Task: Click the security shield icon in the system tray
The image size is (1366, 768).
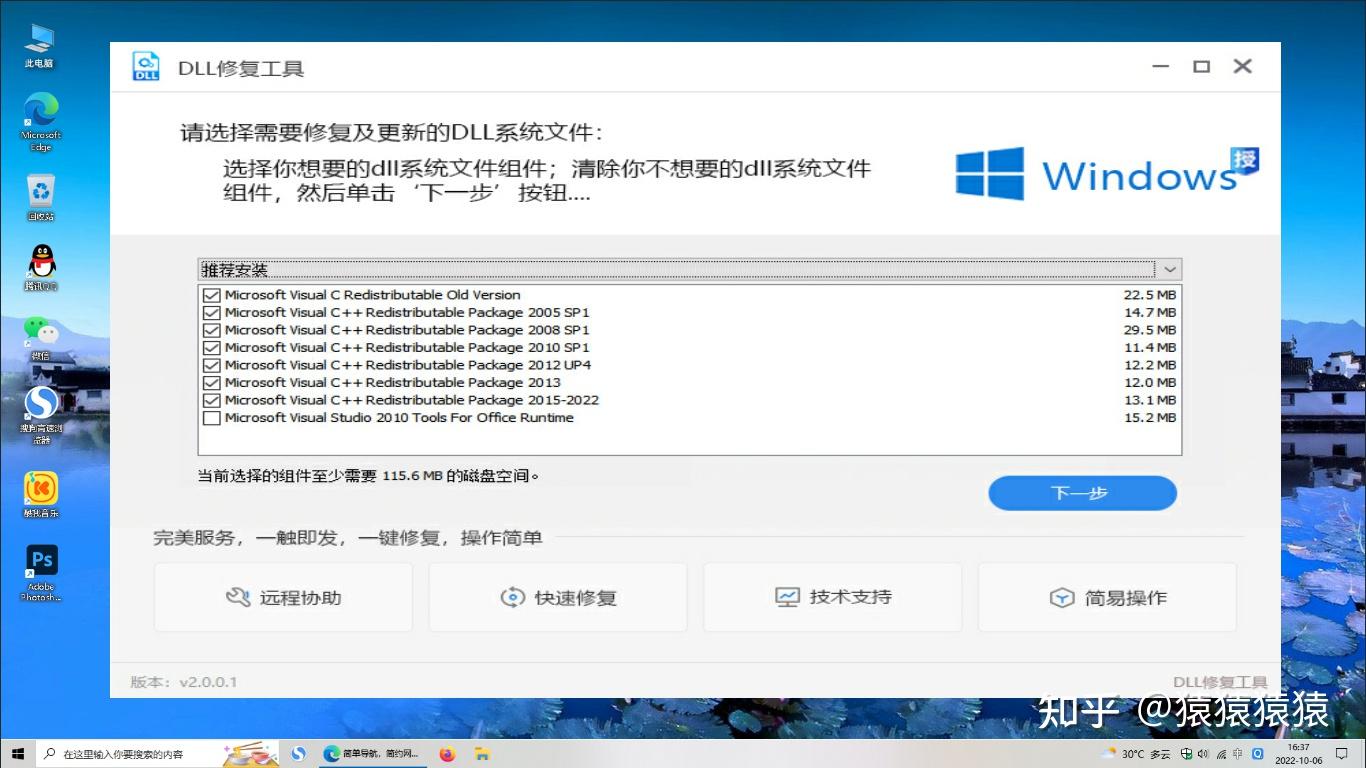Action: [1186, 754]
